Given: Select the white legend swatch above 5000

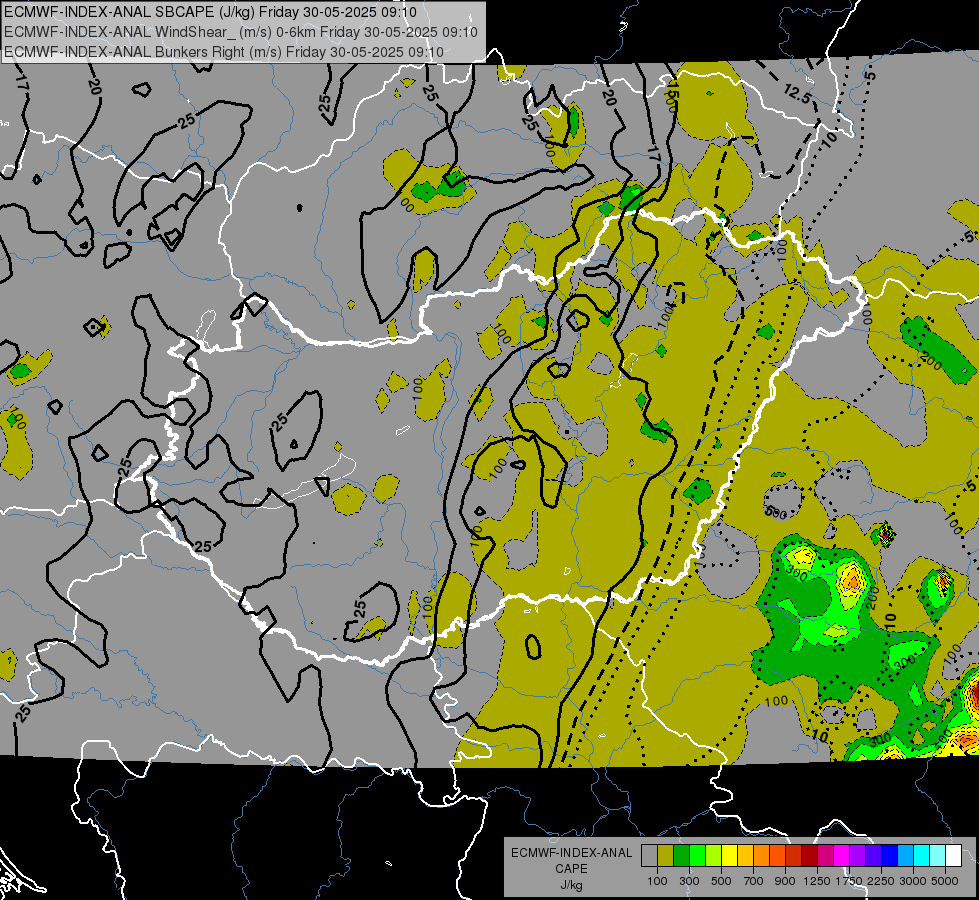Looking at the screenshot, I should tap(953, 855).
